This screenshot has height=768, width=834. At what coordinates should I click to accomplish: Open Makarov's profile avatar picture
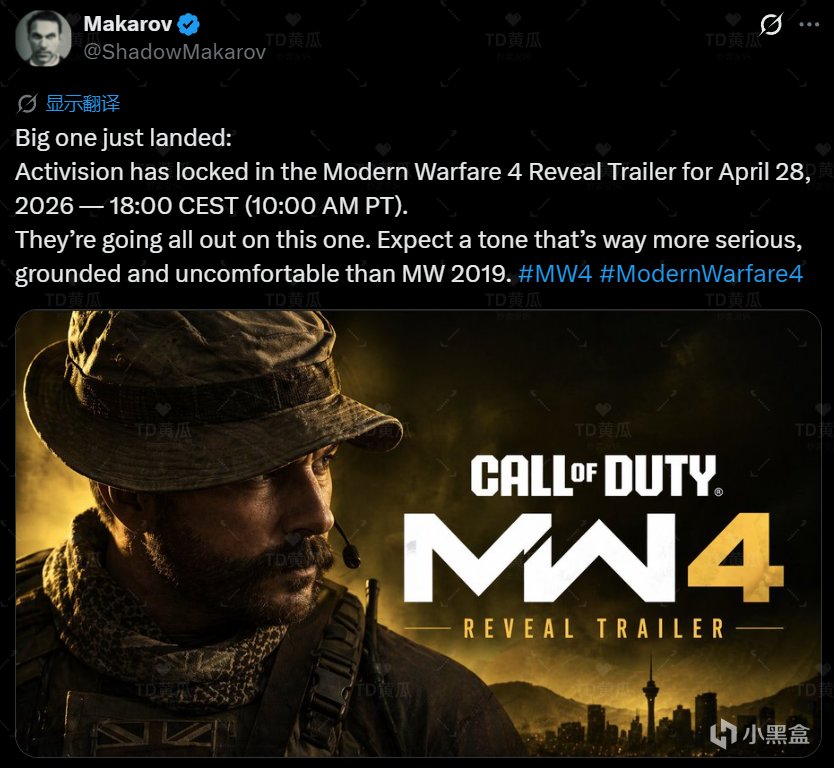(43, 38)
